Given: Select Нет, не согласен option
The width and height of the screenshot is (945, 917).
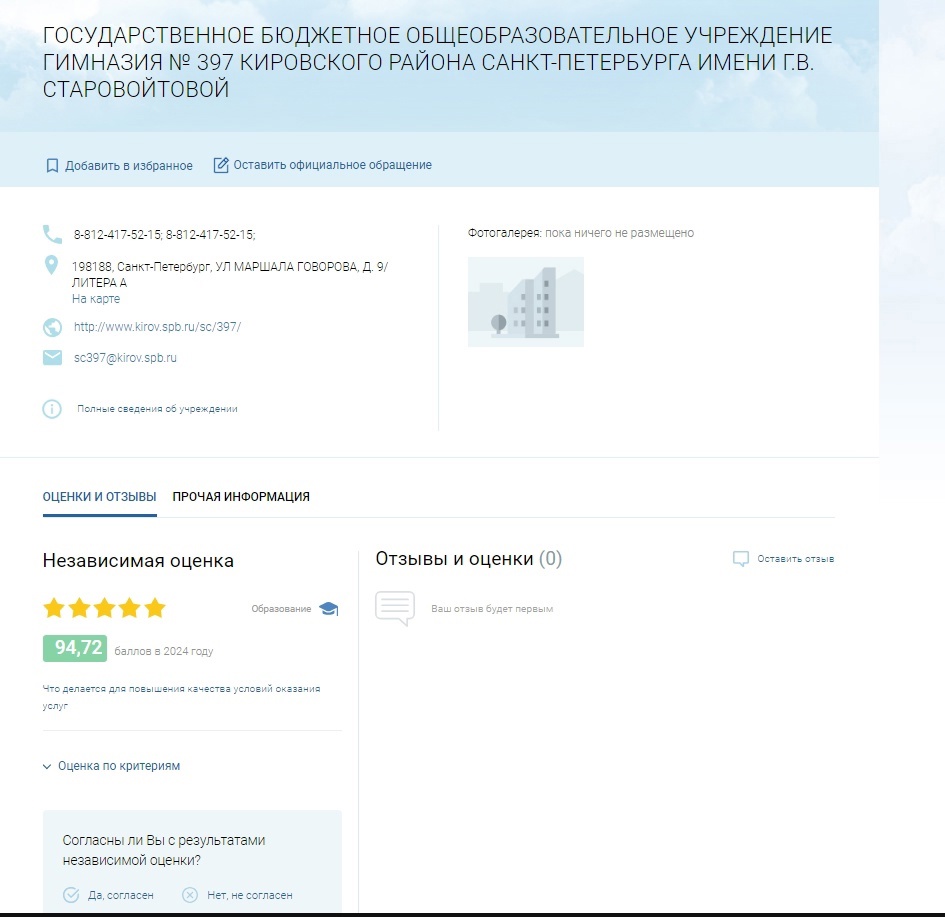Looking at the screenshot, I should point(250,895).
